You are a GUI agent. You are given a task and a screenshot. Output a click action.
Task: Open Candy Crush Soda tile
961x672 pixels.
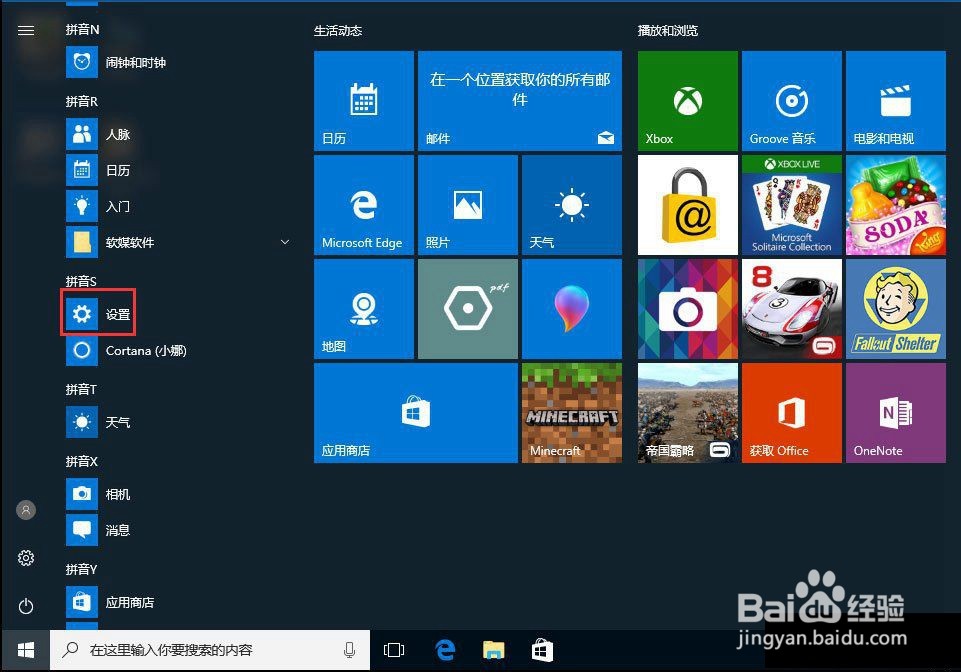(x=896, y=205)
